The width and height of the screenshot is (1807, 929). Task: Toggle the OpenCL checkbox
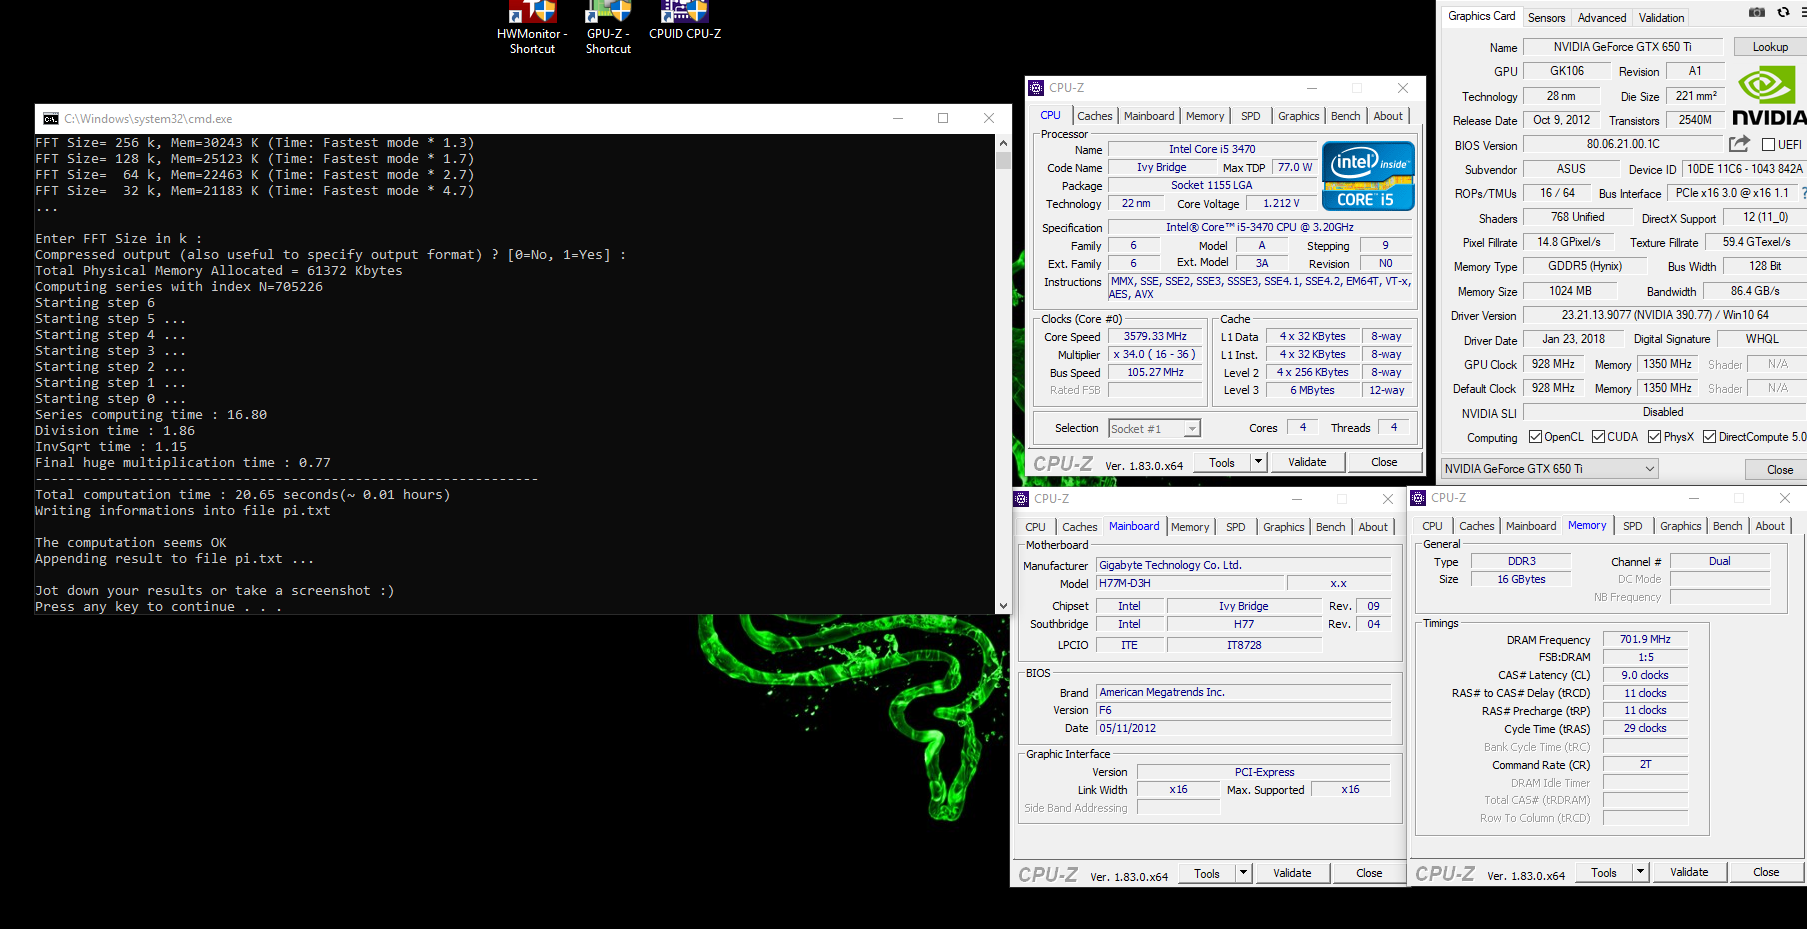1536,437
